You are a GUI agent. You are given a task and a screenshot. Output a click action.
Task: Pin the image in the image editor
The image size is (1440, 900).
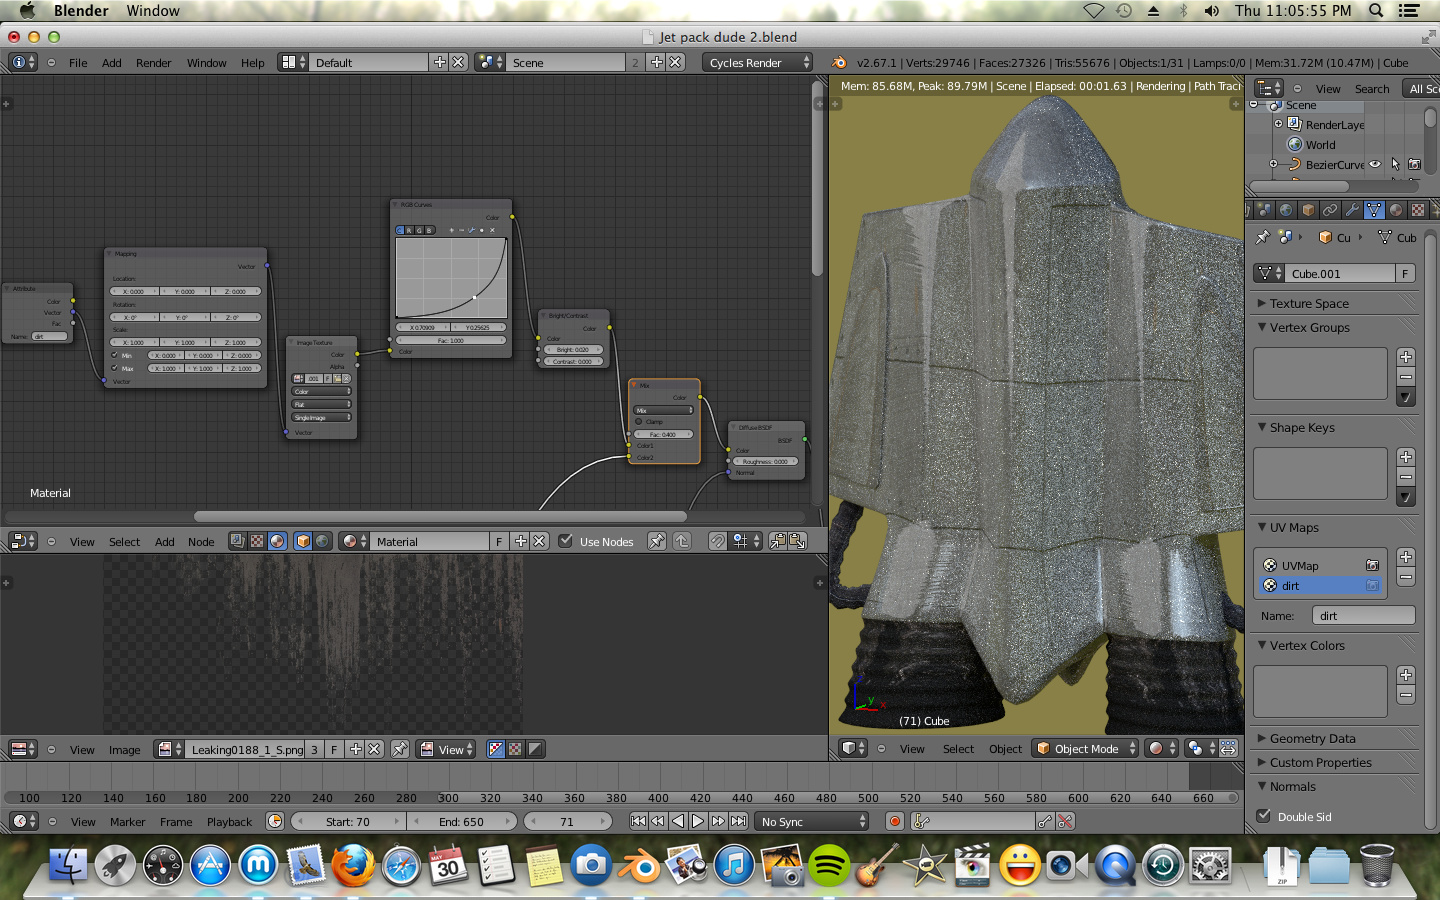point(400,749)
